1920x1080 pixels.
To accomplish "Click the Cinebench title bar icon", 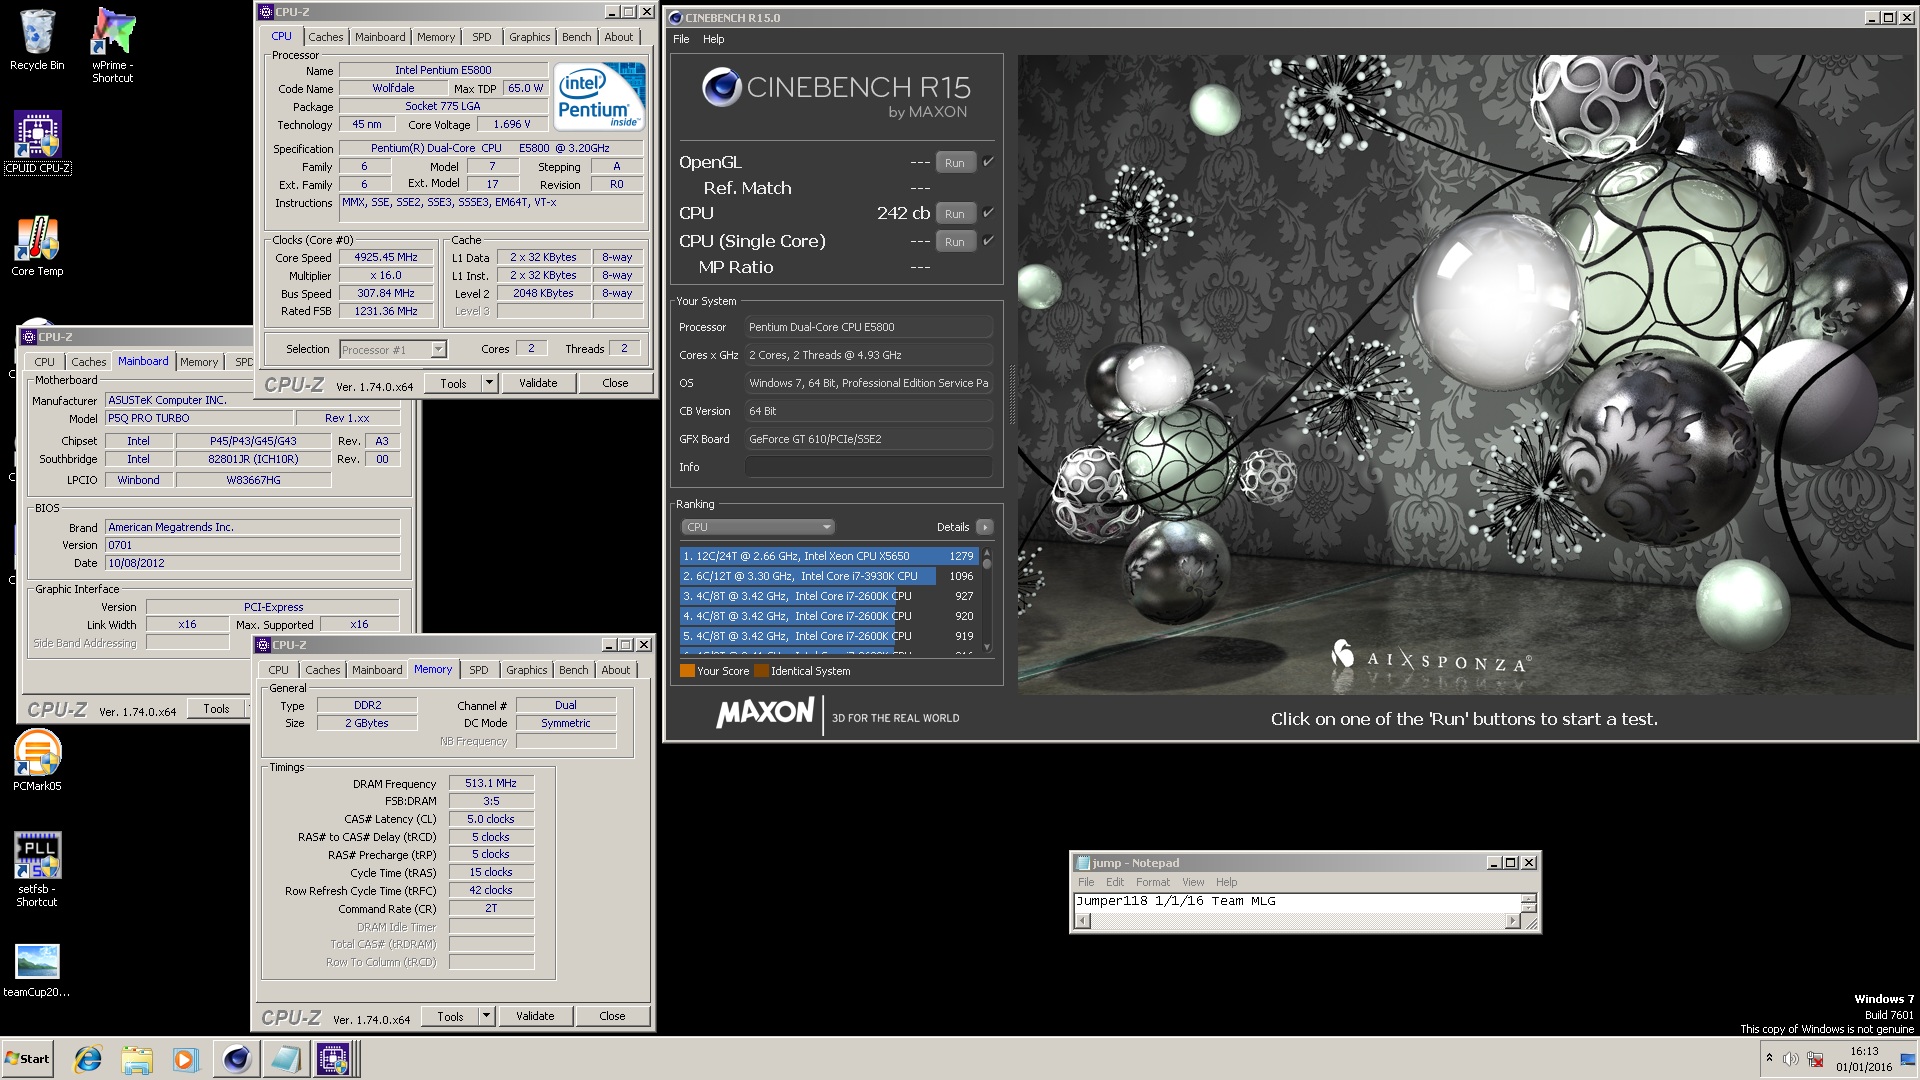I will coord(675,18).
